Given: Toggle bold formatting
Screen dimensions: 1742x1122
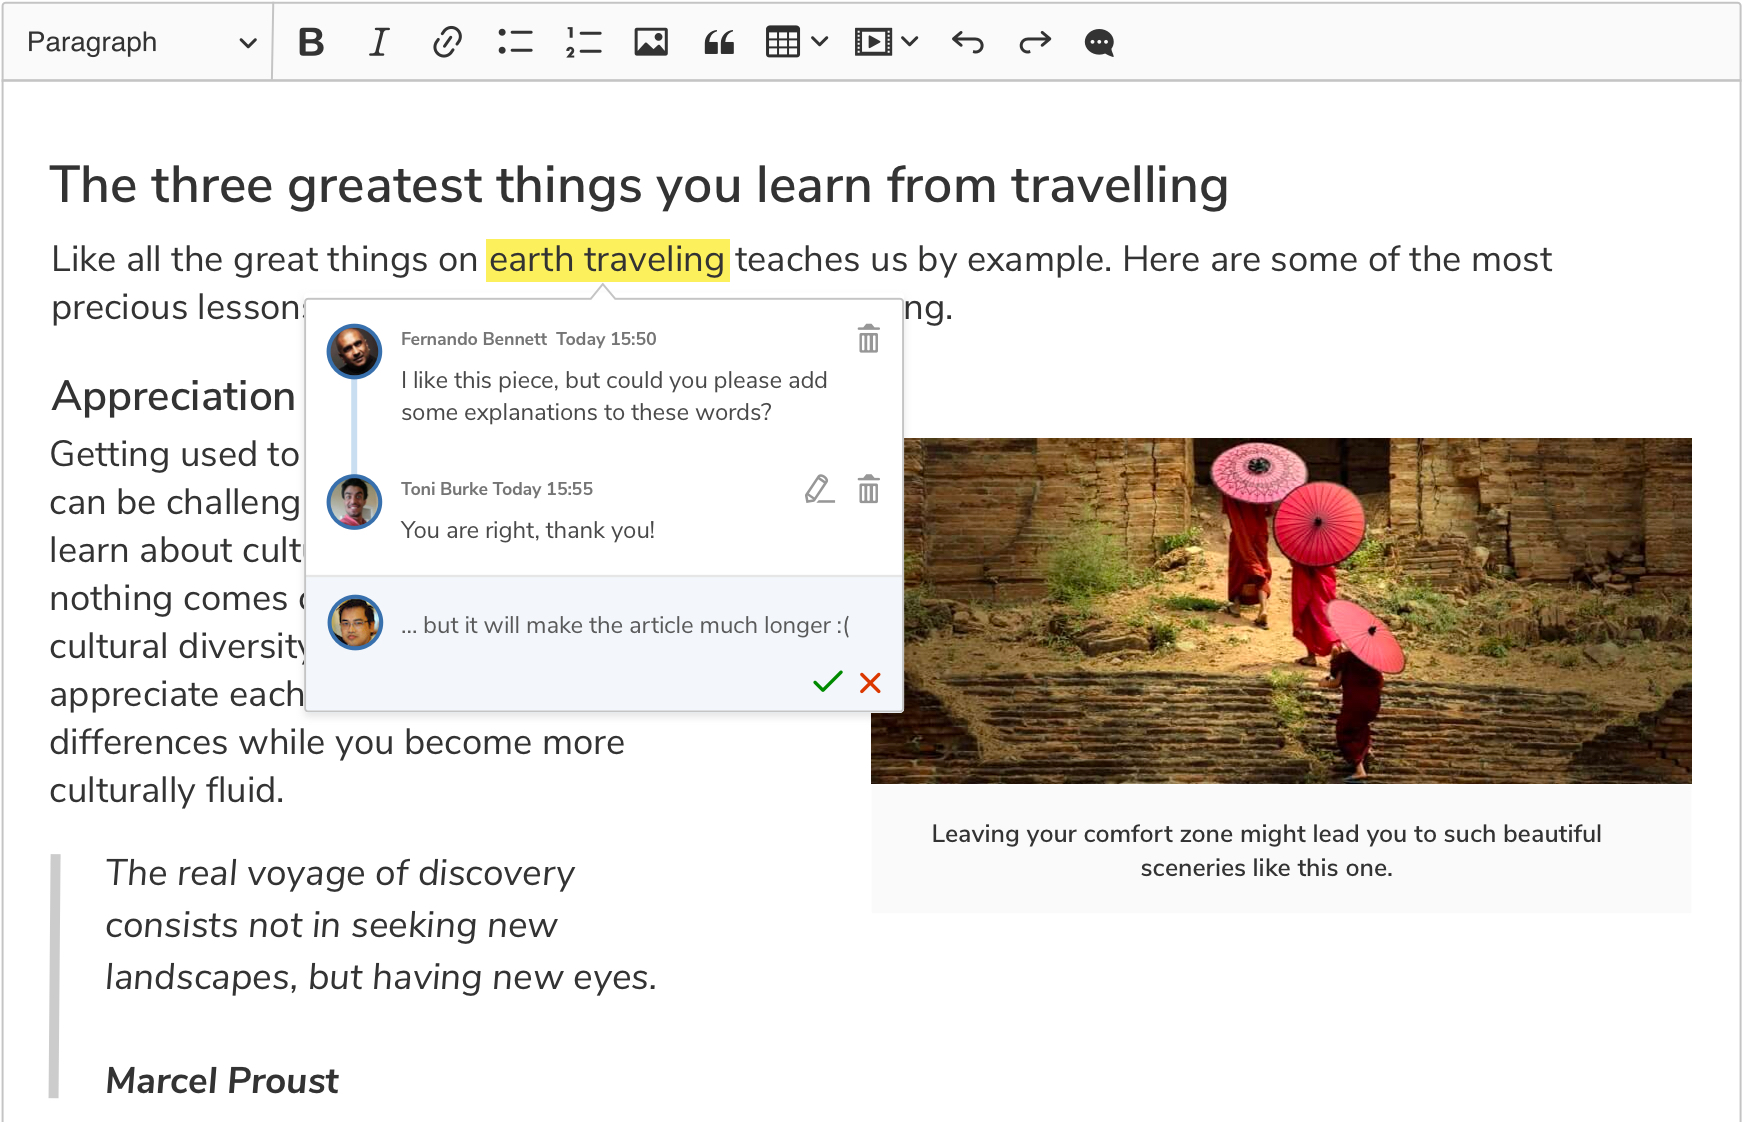Looking at the screenshot, I should pos(311,41).
